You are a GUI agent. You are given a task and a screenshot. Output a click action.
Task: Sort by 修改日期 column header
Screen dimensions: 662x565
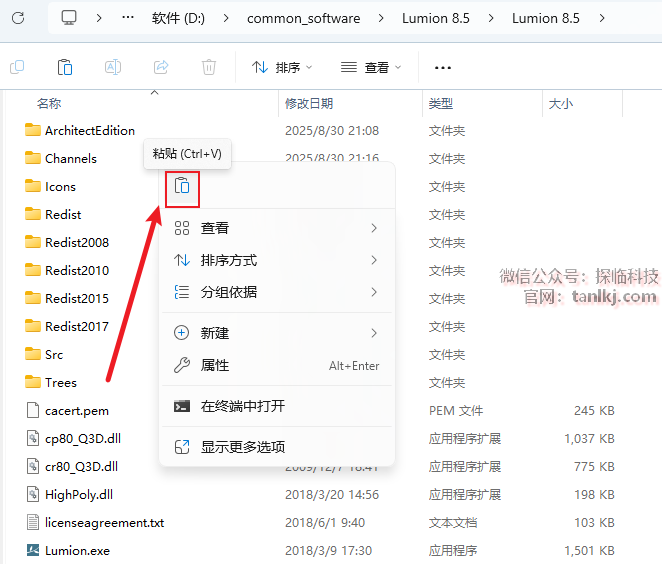[x=309, y=103]
